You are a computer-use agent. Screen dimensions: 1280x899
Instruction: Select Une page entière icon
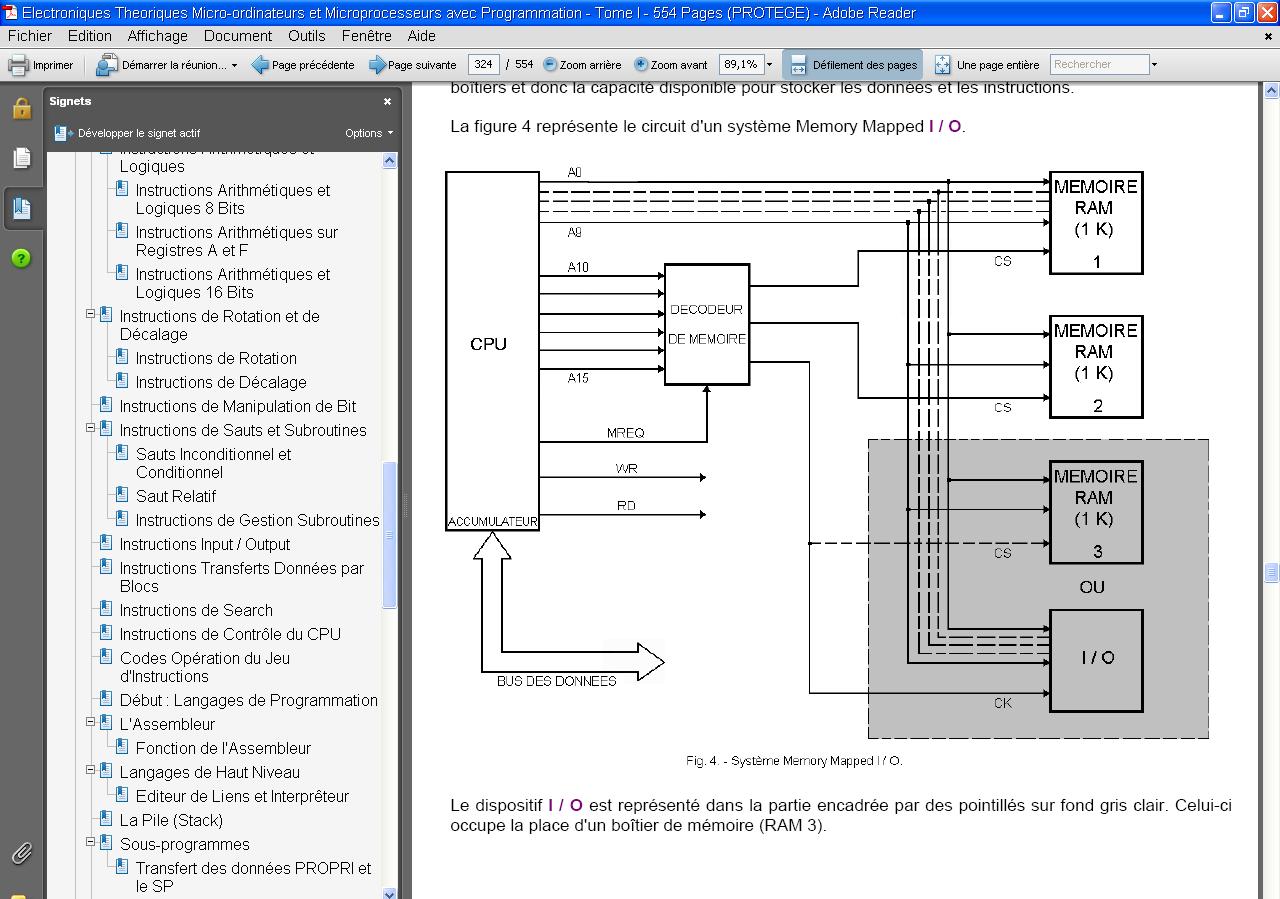[x=942, y=65]
